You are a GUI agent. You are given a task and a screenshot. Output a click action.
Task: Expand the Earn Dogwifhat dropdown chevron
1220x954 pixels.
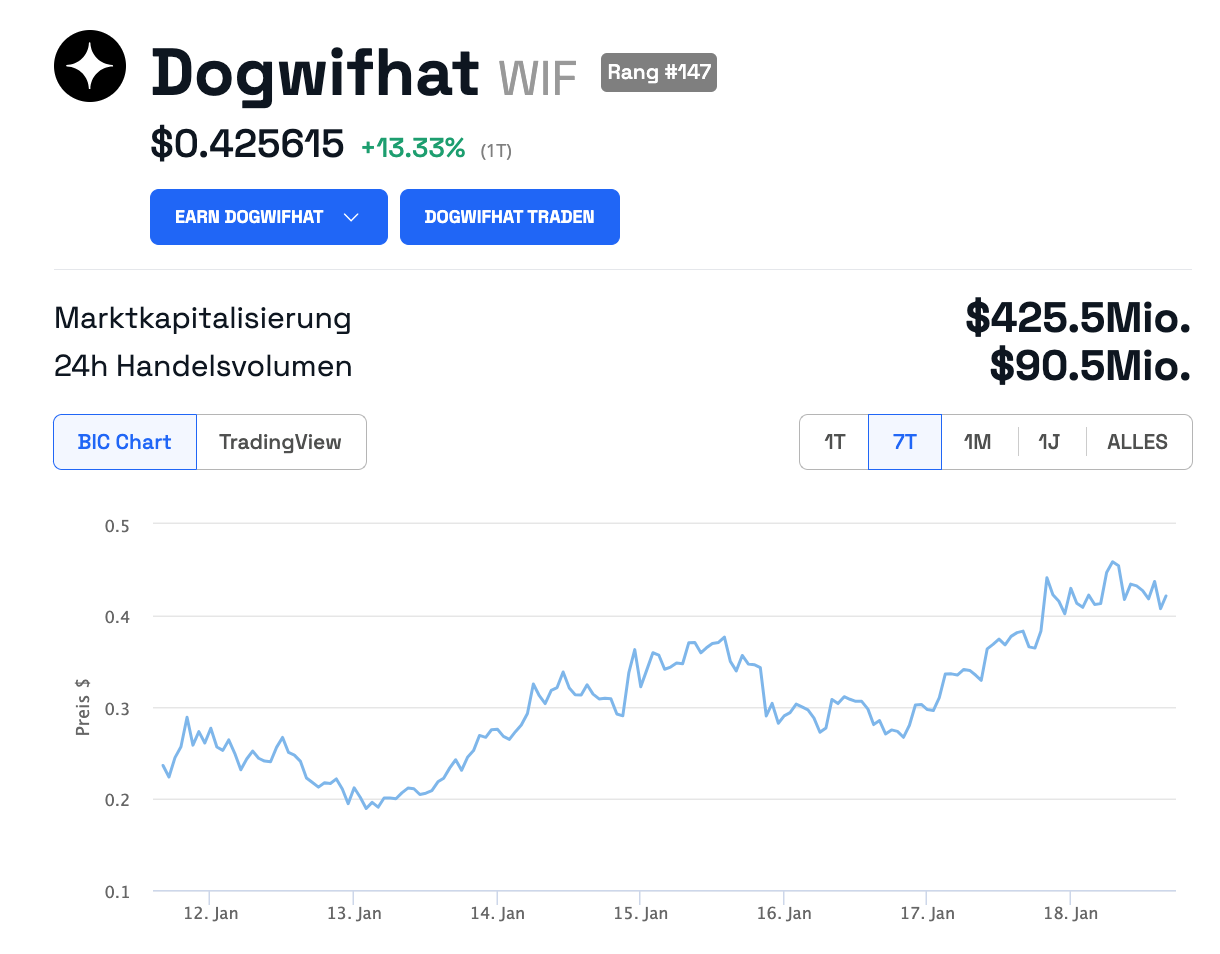pos(351,217)
